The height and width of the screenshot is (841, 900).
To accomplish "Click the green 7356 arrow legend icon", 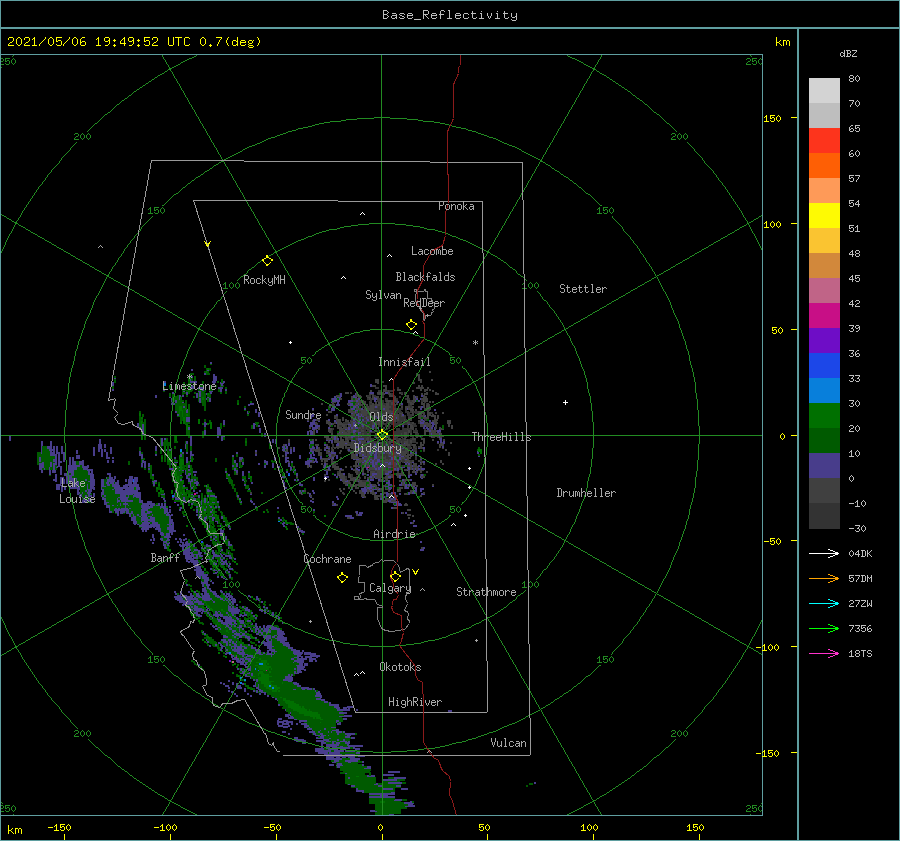I will coord(824,629).
